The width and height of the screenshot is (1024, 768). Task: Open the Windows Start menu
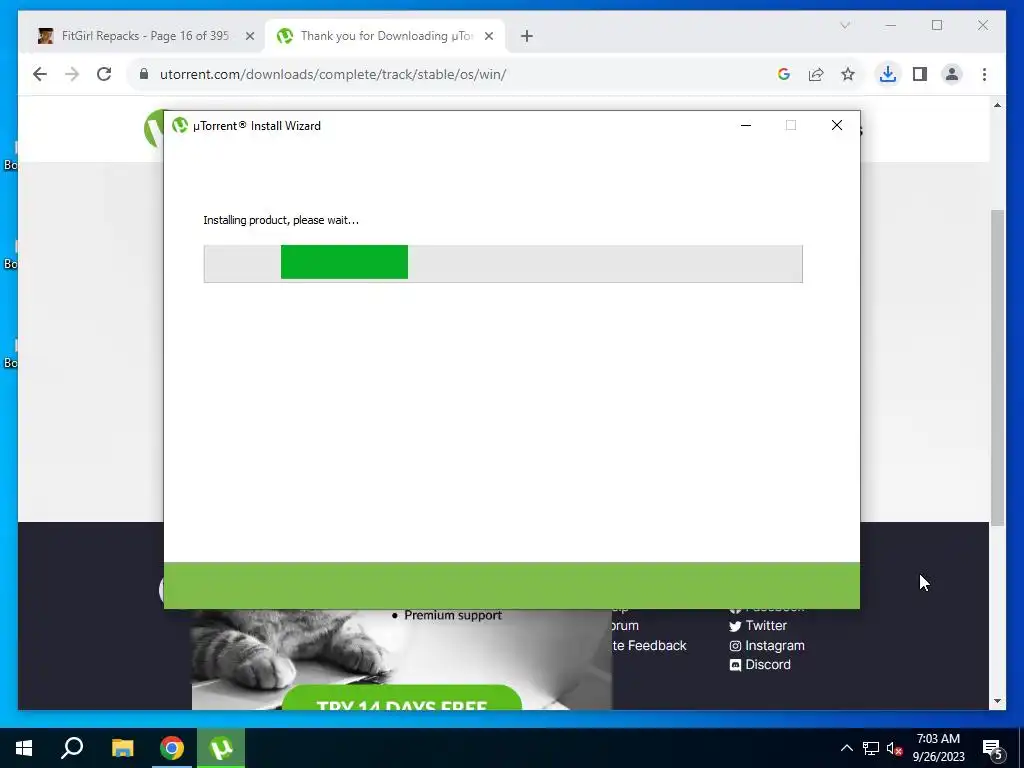(x=24, y=748)
